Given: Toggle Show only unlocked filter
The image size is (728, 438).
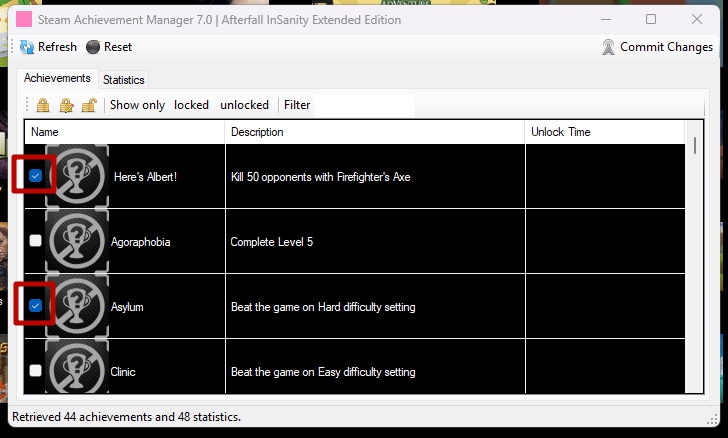Looking at the screenshot, I should (244, 105).
